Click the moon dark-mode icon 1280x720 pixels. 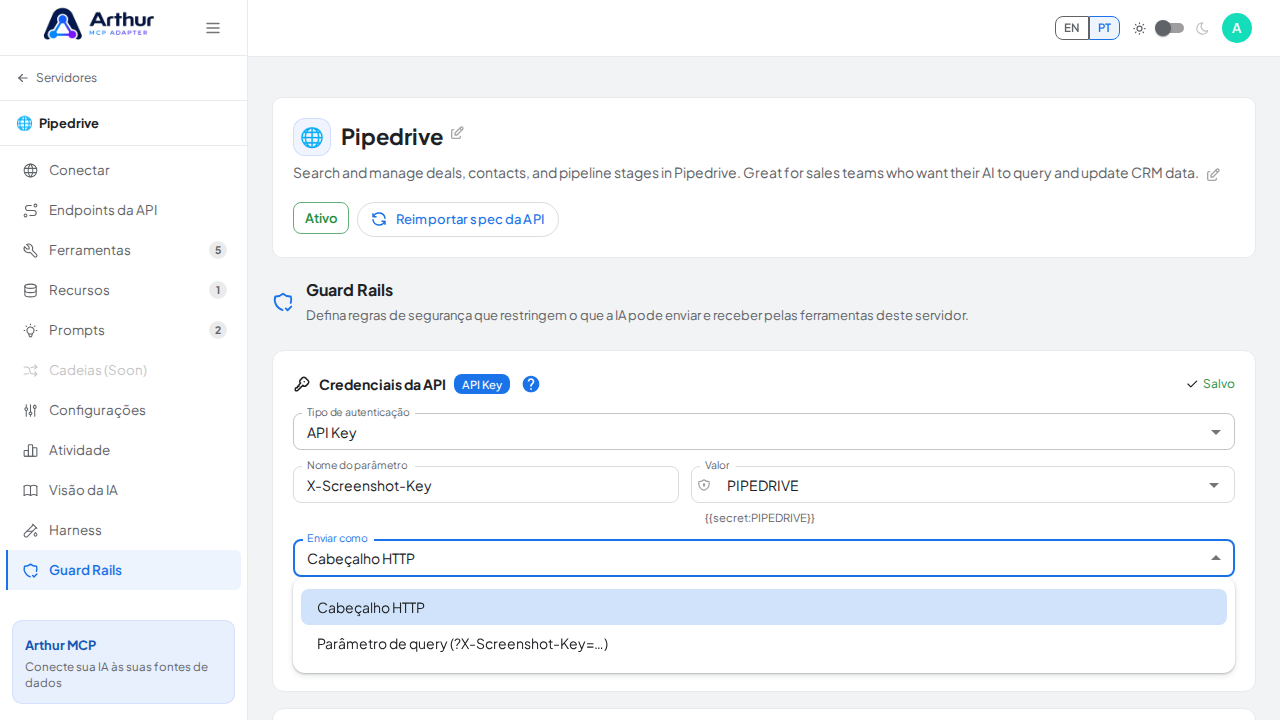(1202, 28)
